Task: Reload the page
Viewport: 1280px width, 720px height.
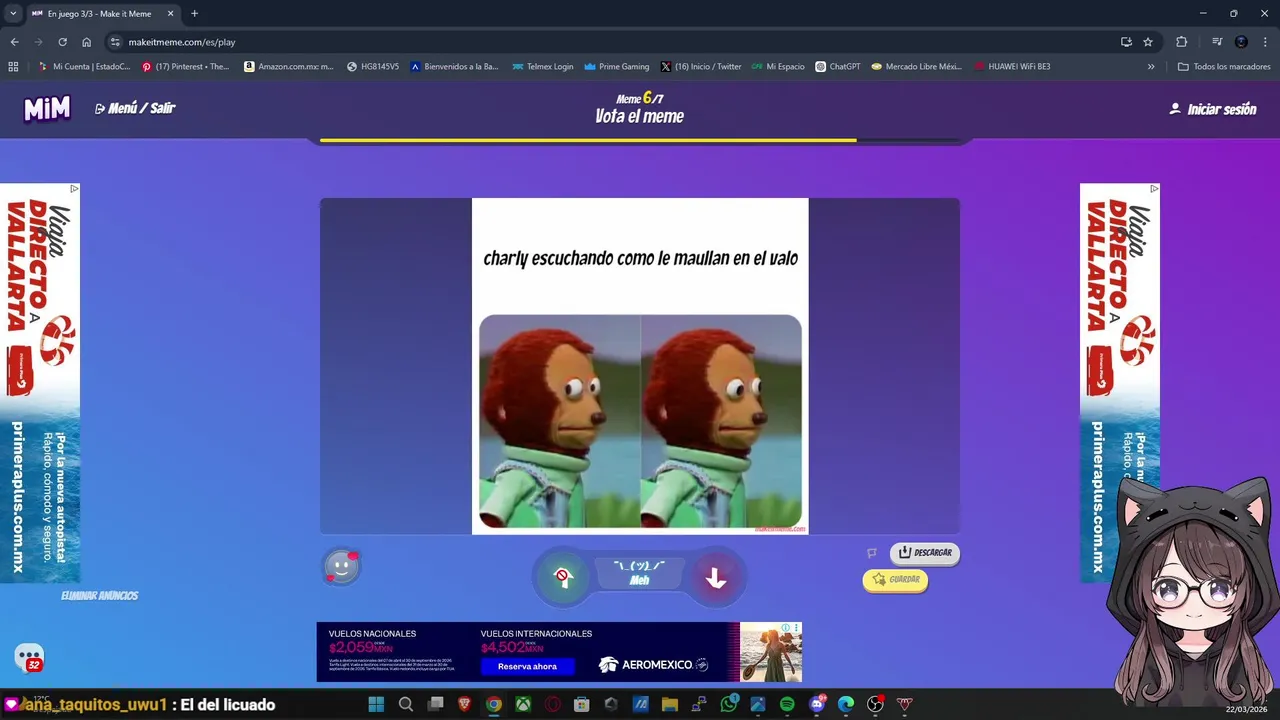Action: (x=62, y=42)
